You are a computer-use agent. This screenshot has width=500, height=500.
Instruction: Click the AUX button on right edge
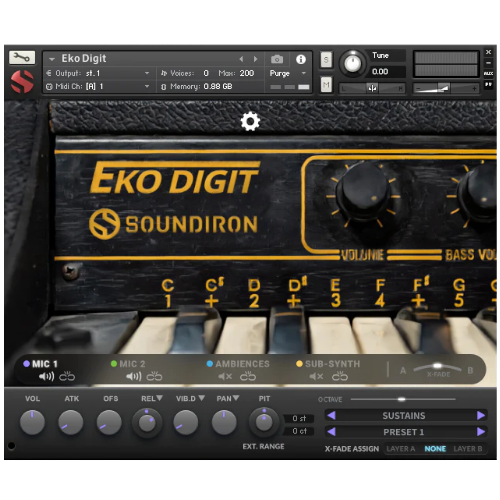point(488,73)
